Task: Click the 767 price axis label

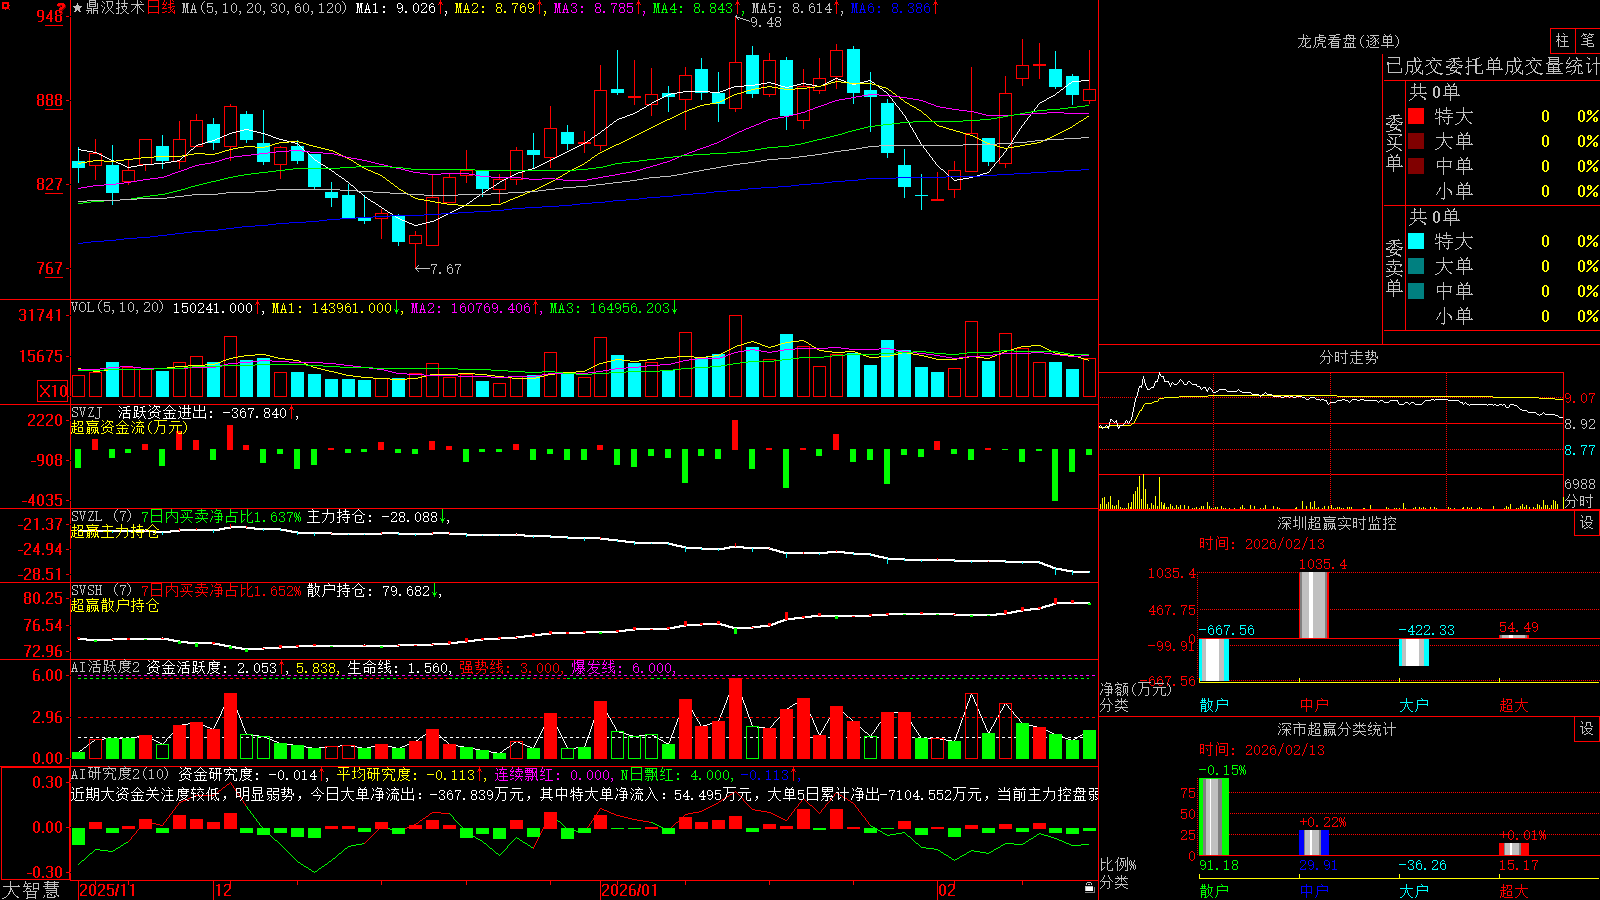Action: tap(50, 268)
